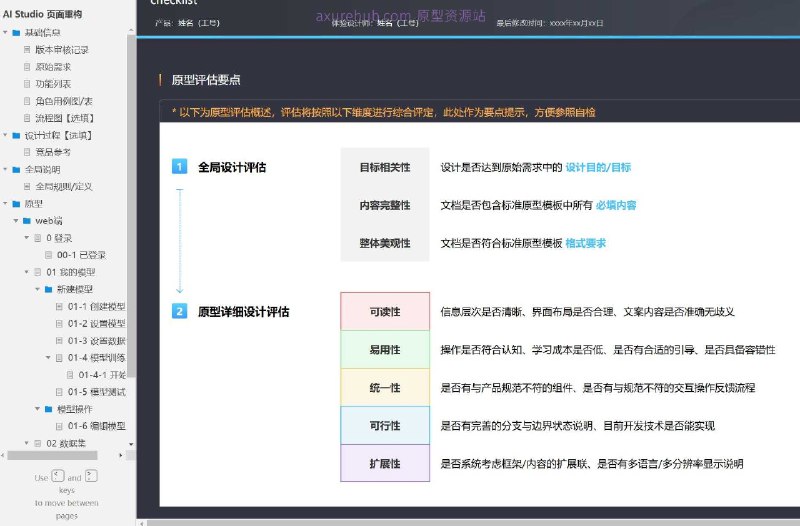Open the 01-2 设置模型 page
This screenshot has height=526, width=800.
point(96,323)
